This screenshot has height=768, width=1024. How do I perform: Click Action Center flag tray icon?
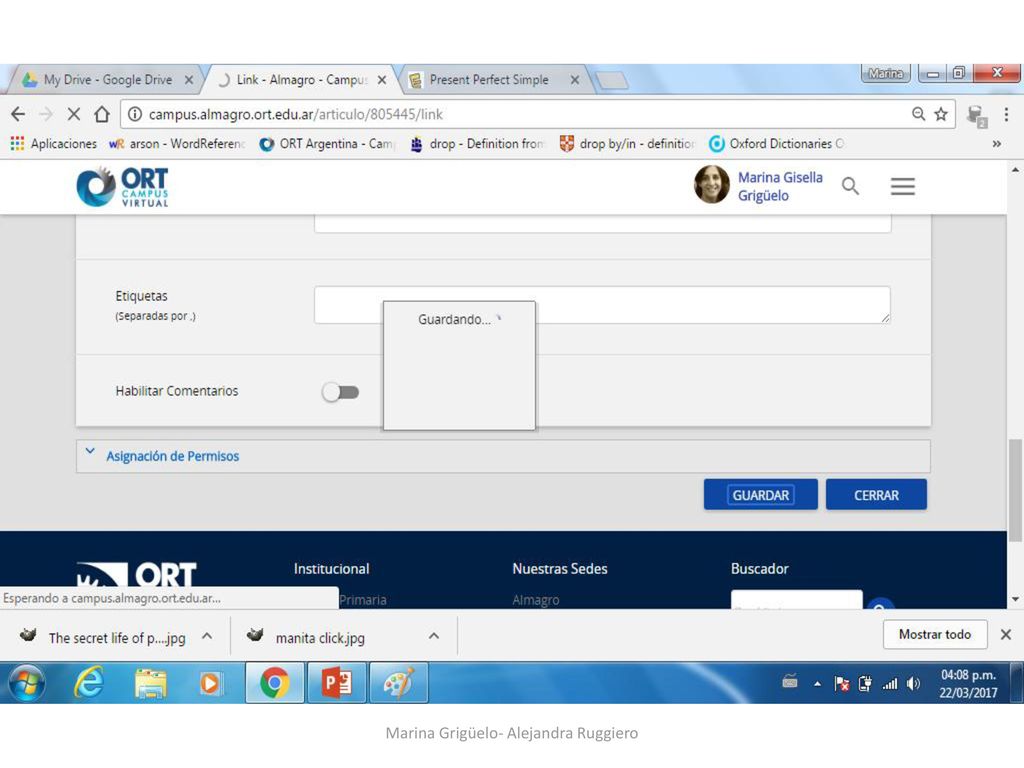pyautogui.click(x=842, y=684)
